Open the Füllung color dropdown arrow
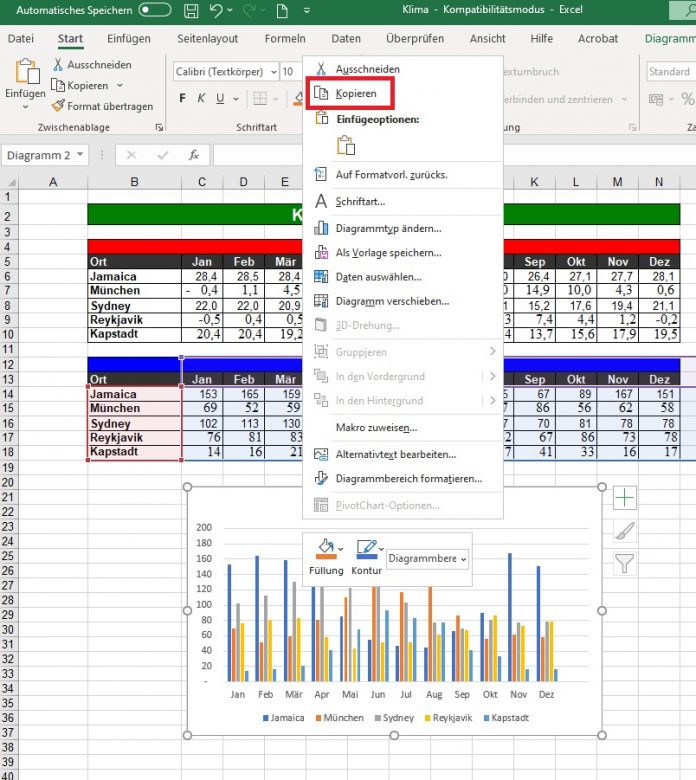 pyautogui.click(x=341, y=549)
